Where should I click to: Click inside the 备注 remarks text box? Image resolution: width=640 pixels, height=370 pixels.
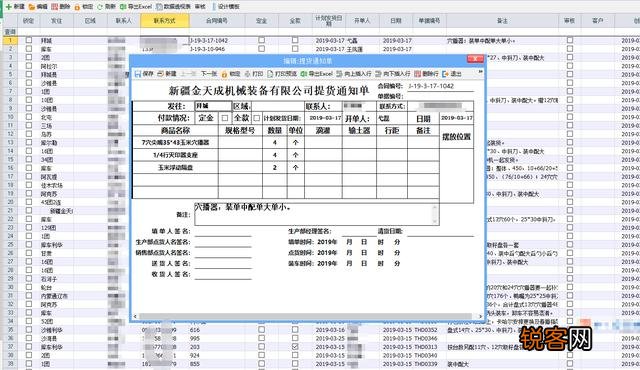click(x=312, y=214)
